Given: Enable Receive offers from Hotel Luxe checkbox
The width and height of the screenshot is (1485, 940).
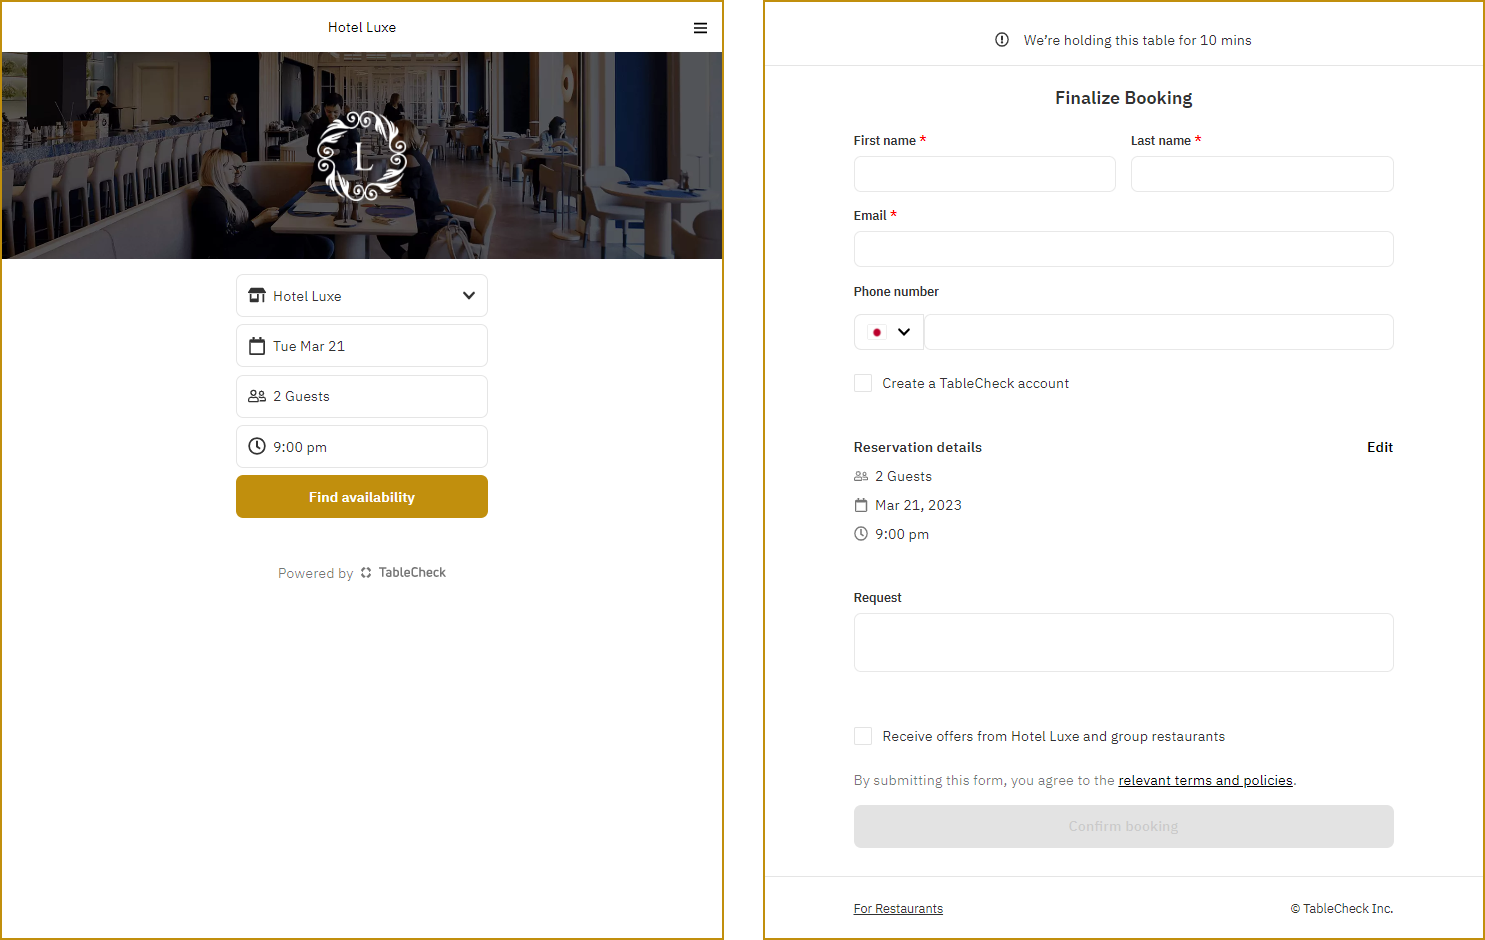Looking at the screenshot, I should 863,736.
